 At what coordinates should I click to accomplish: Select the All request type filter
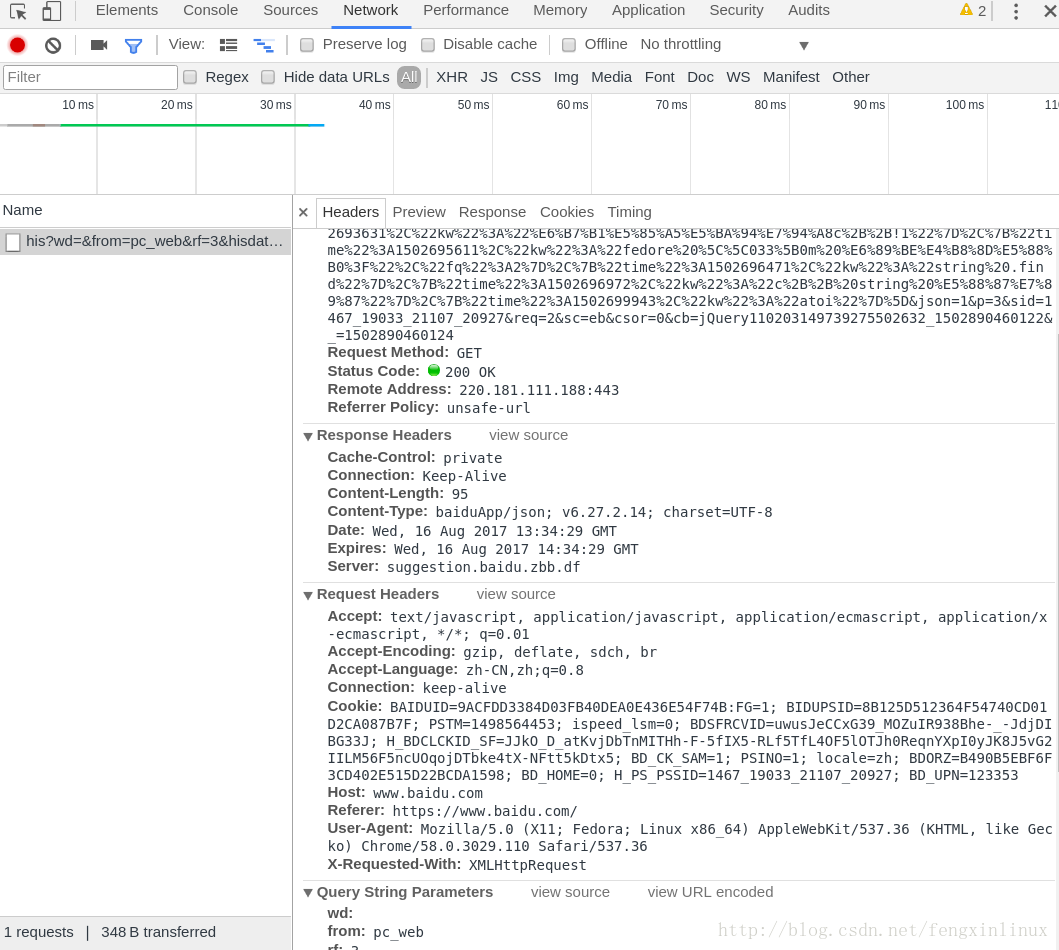(409, 77)
